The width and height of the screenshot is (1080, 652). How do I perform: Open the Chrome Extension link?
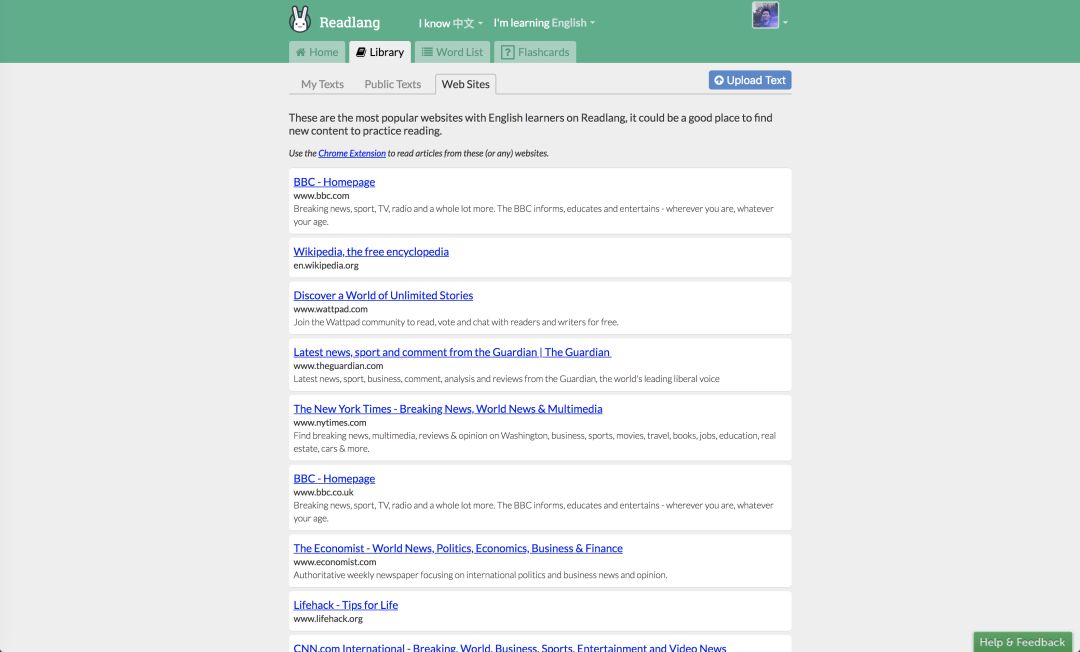pos(352,154)
